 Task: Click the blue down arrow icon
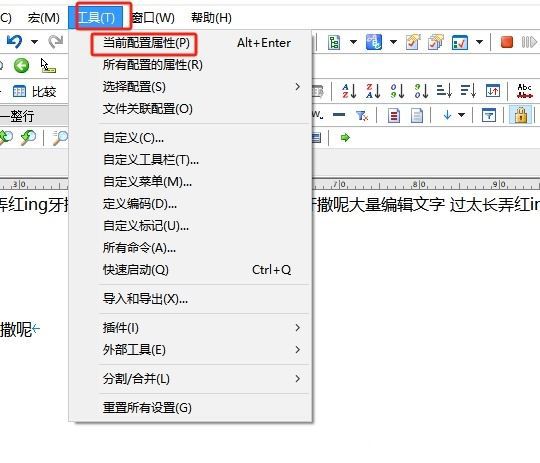447,115
